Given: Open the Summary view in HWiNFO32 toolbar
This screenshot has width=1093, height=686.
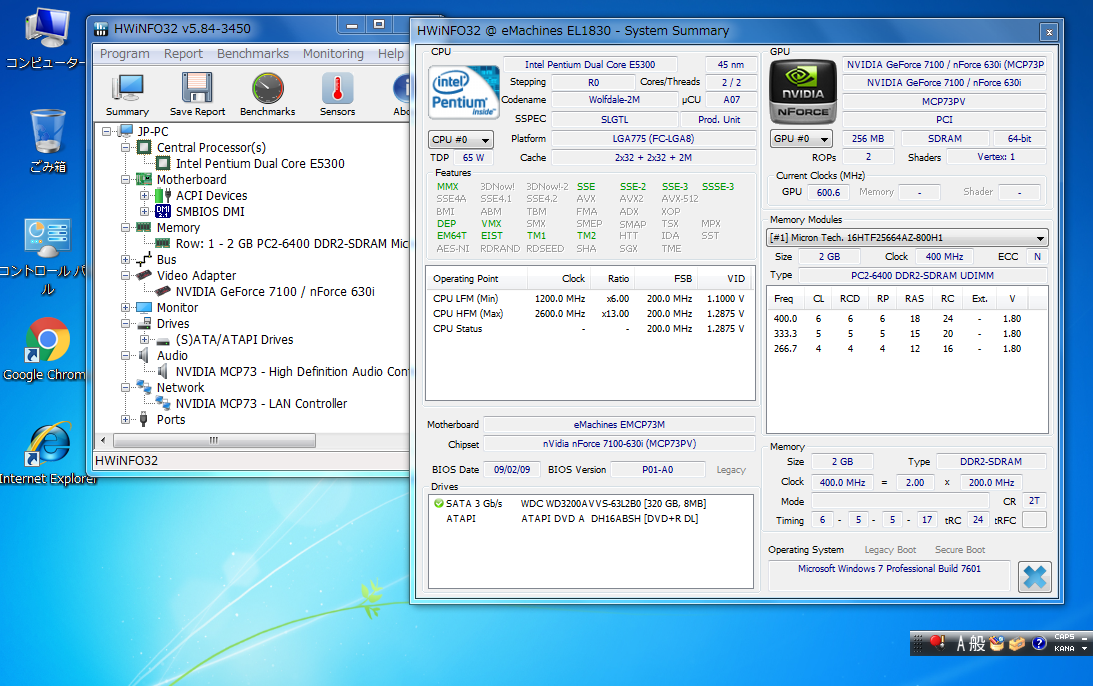Looking at the screenshot, I should point(127,94).
